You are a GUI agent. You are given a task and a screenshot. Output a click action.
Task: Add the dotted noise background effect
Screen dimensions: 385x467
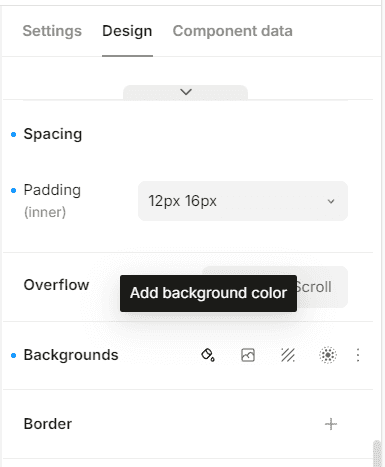pos(328,355)
